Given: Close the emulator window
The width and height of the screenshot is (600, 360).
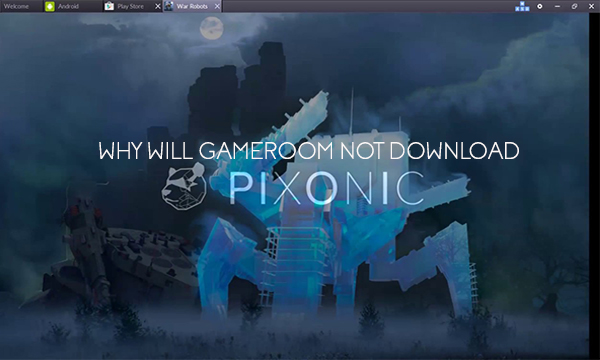Looking at the screenshot, I should pyautogui.click(x=591, y=6).
